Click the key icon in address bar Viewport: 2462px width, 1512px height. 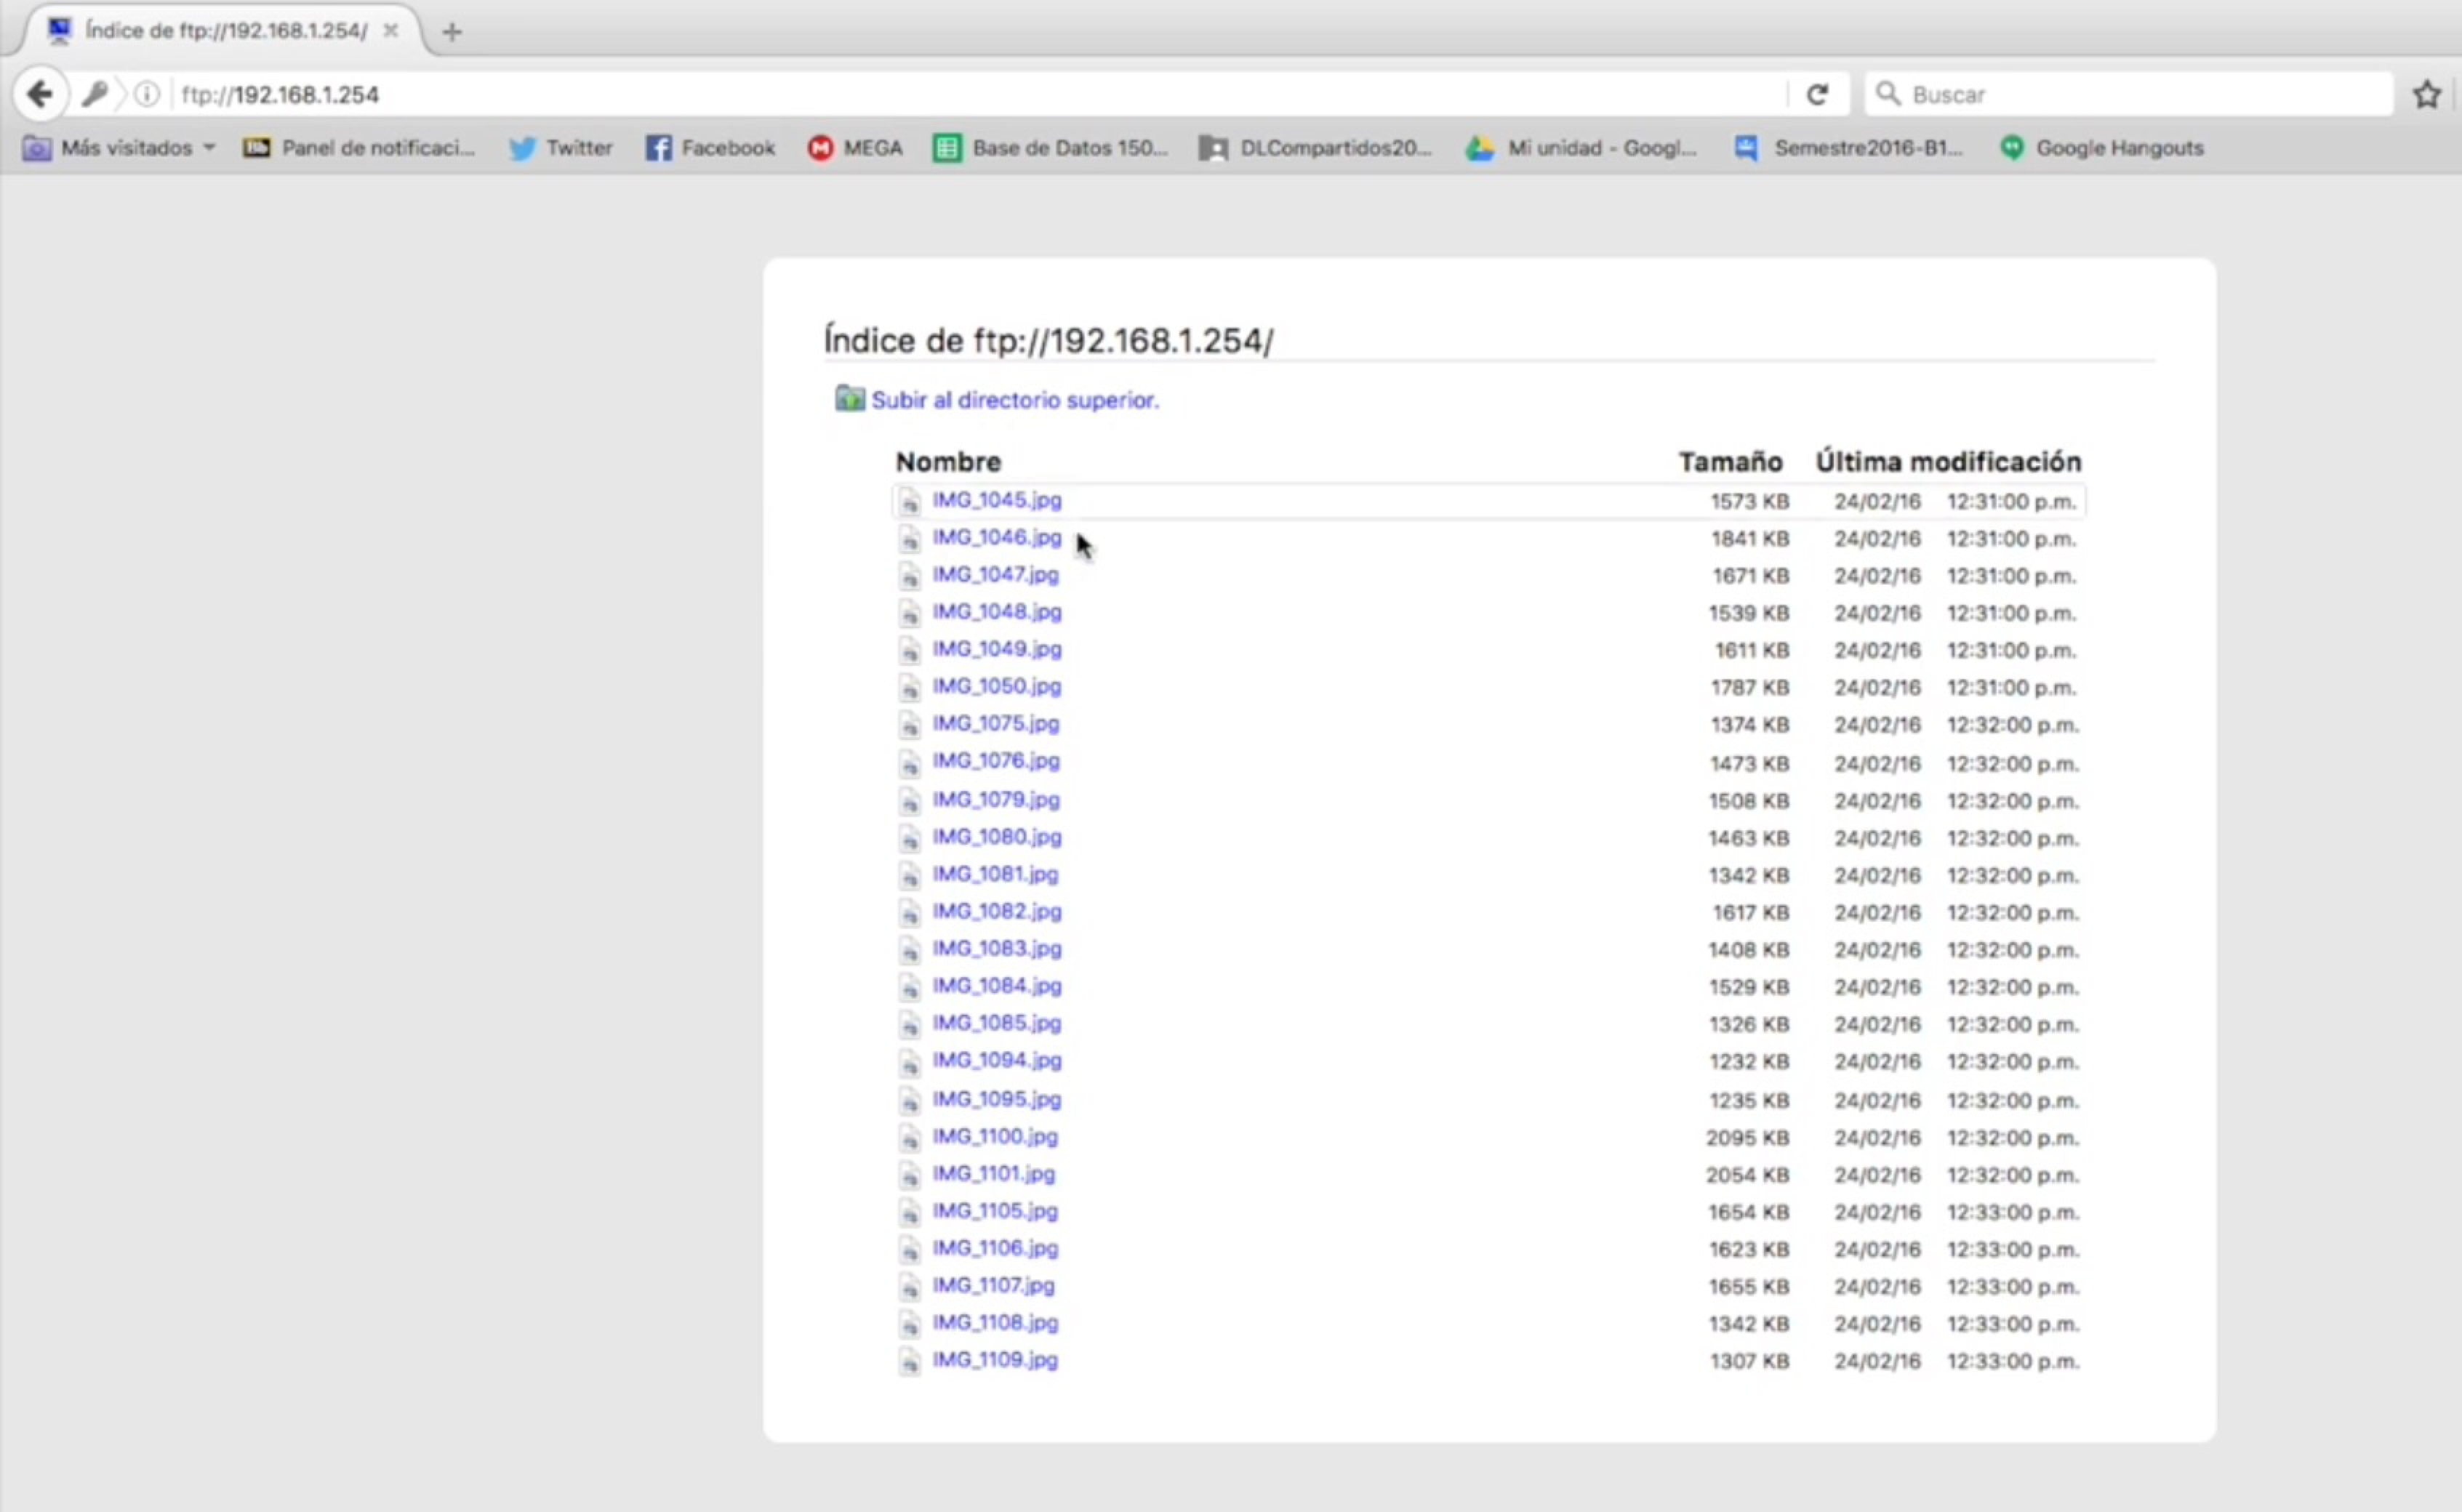[95, 94]
